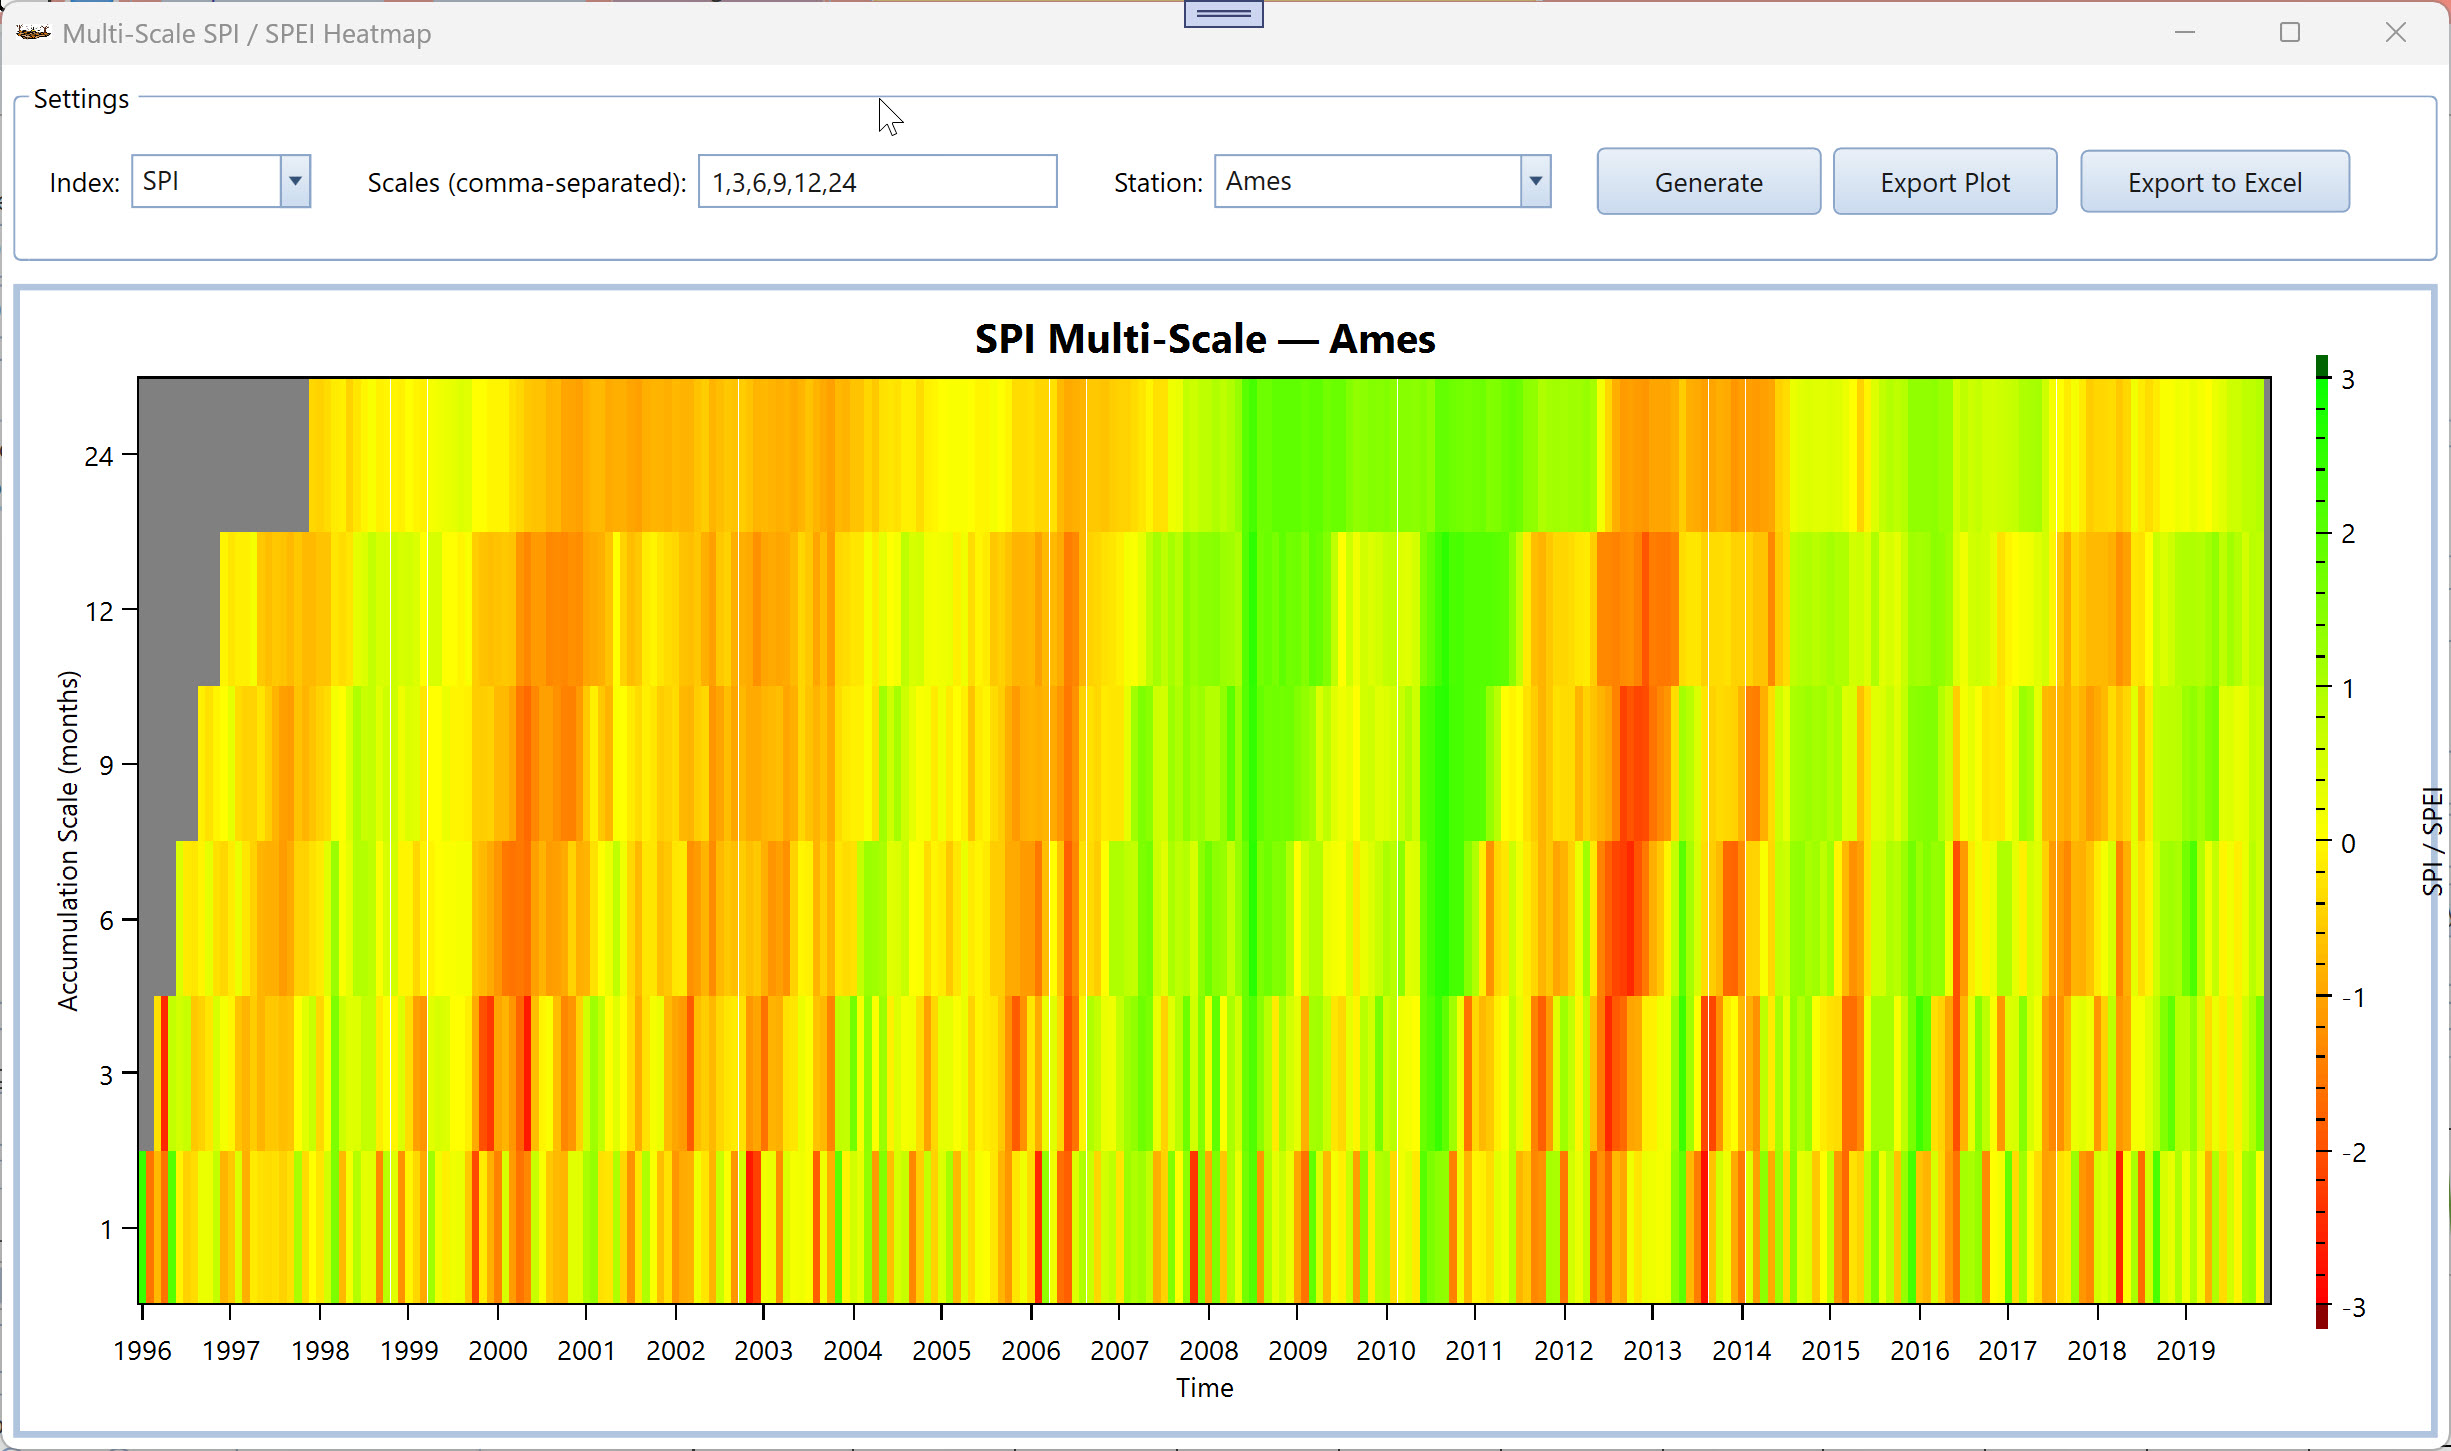
Task: Click the app icon in title bar
Action: click(33, 33)
